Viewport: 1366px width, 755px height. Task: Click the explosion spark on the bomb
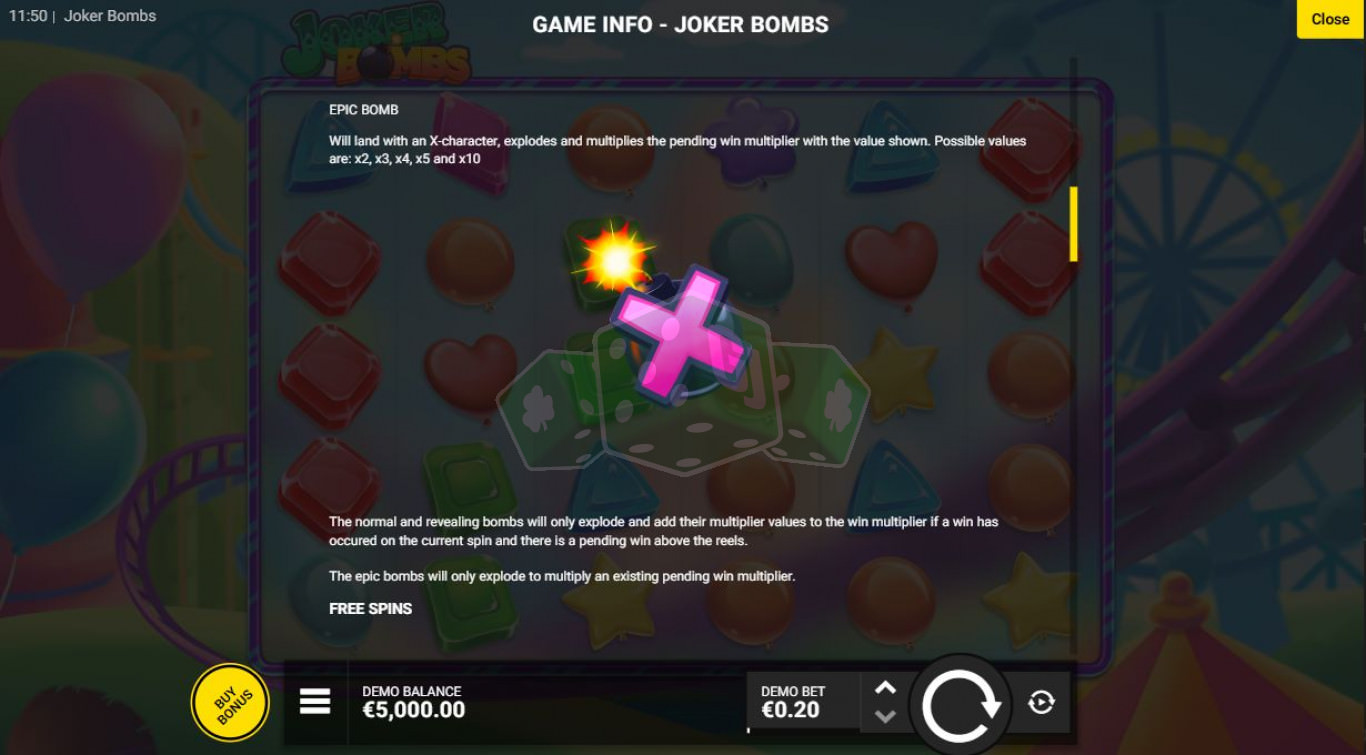click(x=614, y=259)
